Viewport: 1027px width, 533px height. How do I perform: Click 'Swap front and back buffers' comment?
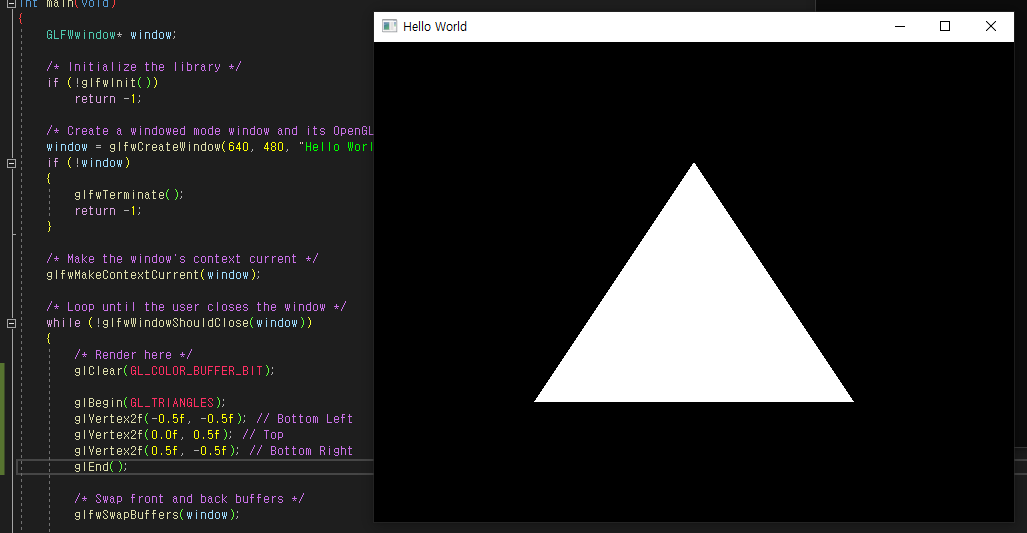(x=189, y=499)
